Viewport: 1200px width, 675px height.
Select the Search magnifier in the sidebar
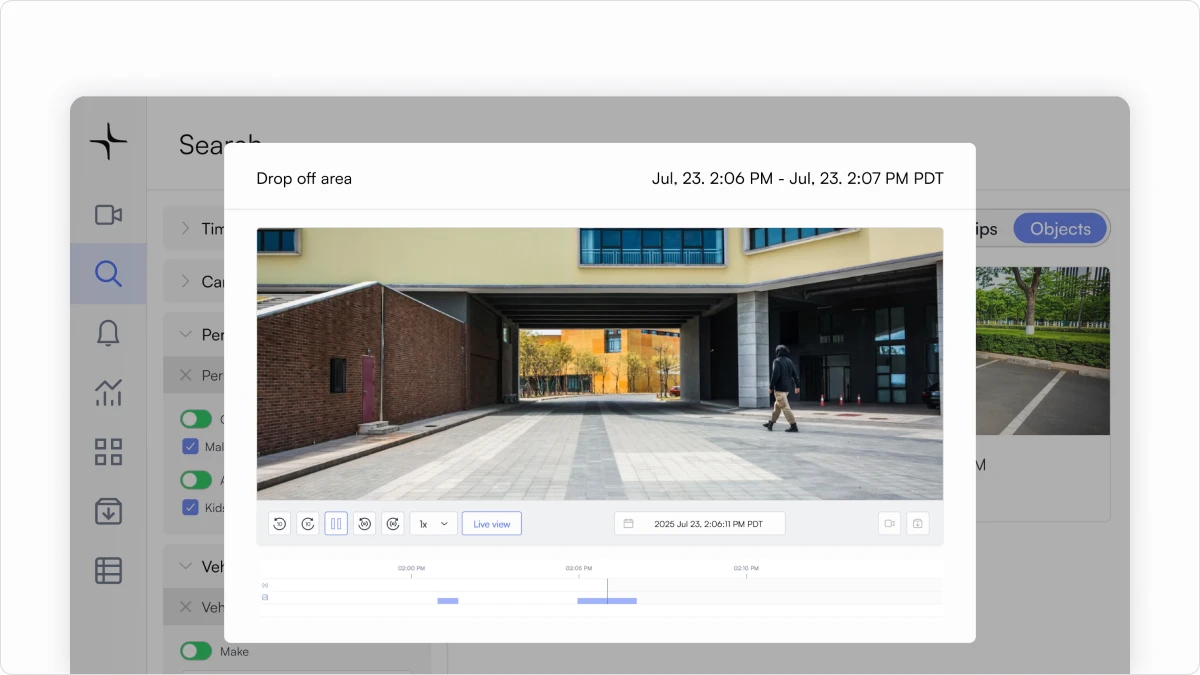(x=108, y=273)
